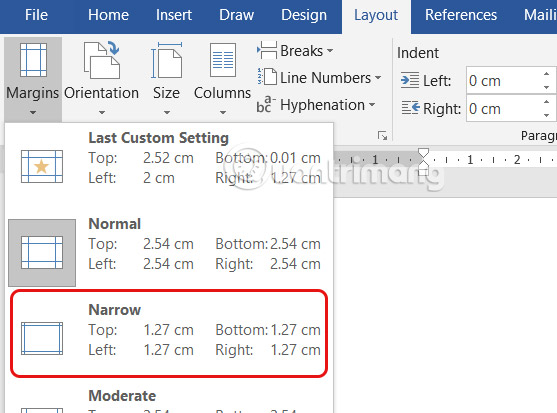Click the first line indent marker on the ruler
Image resolution: width=557 pixels, height=413 pixels.
[x=423, y=153]
